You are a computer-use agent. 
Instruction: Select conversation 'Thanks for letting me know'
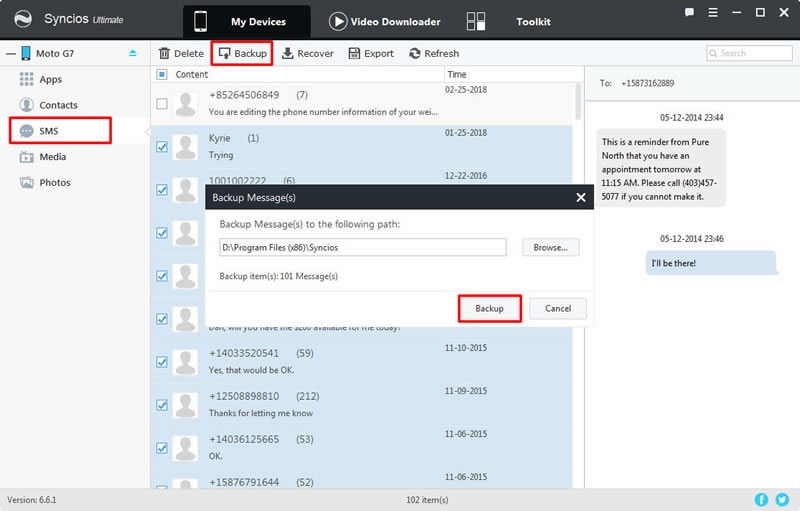pos(362,405)
